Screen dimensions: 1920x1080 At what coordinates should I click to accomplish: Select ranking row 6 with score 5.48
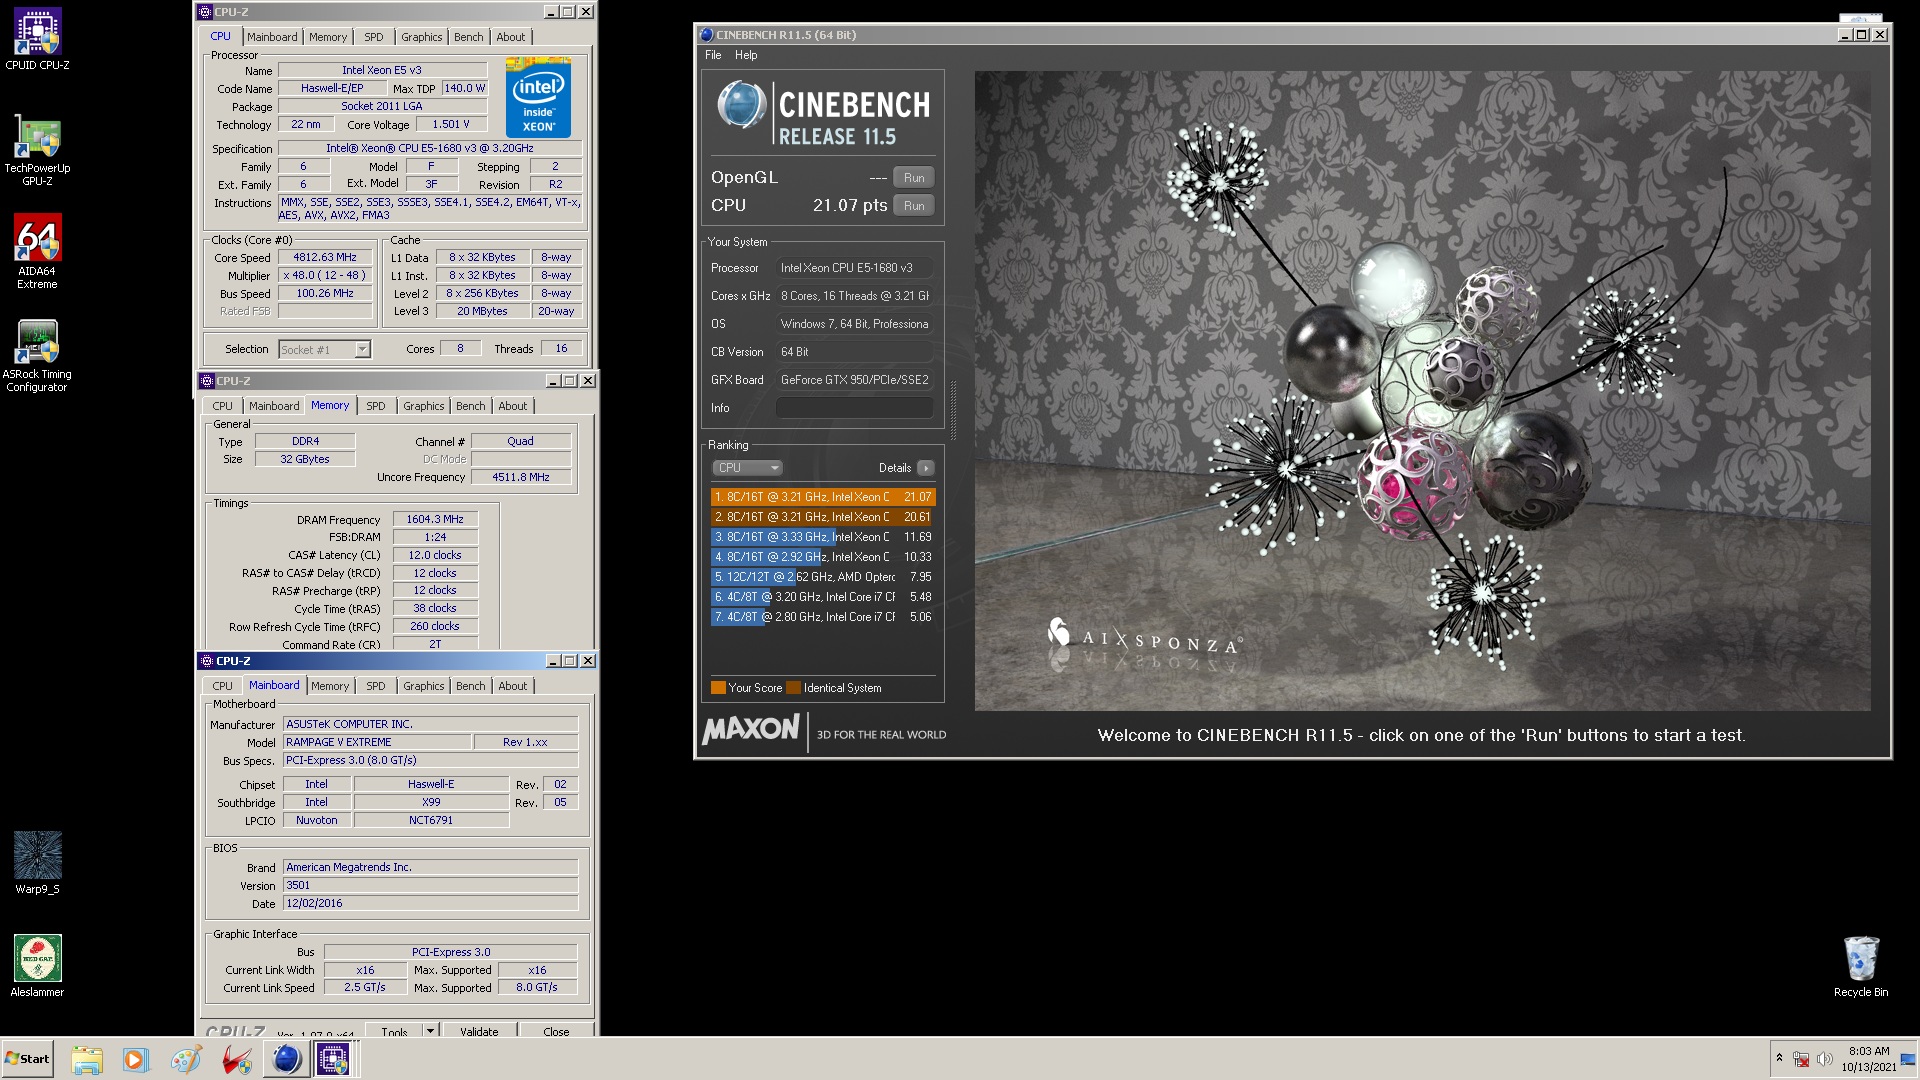pyautogui.click(x=823, y=597)
